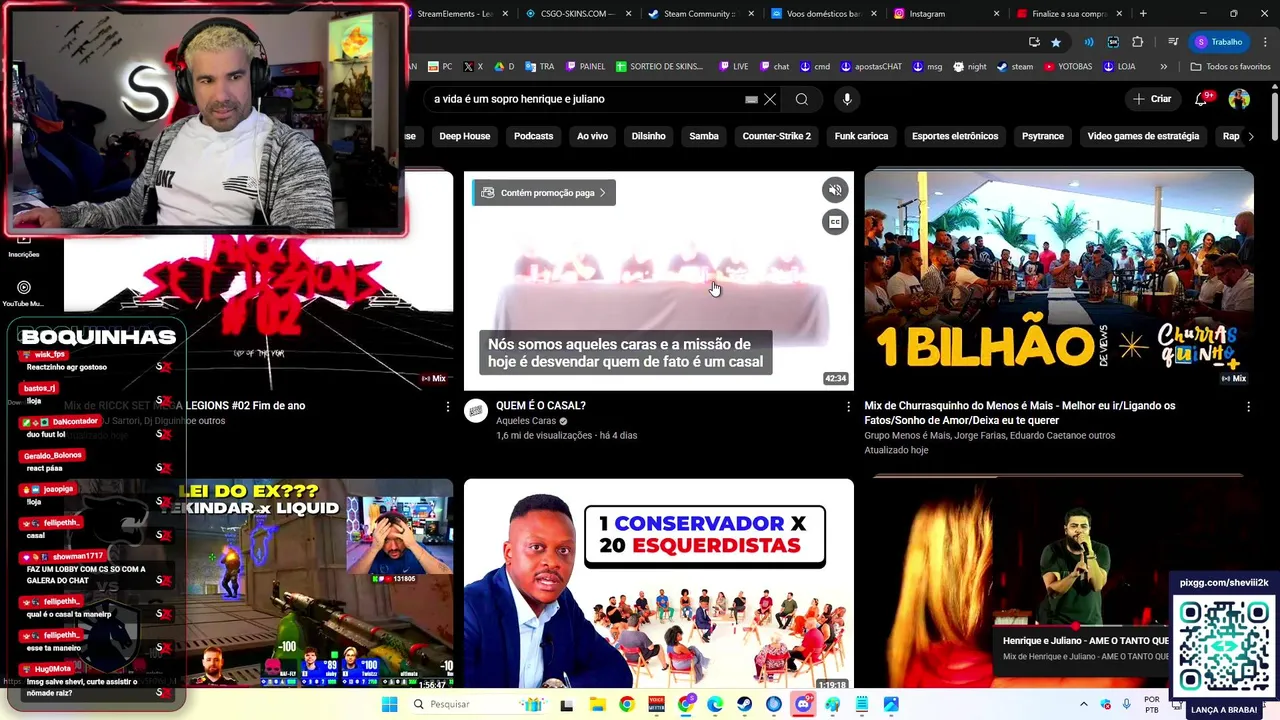Open the Todos os favoritos folder

[x=1230, y=67]
